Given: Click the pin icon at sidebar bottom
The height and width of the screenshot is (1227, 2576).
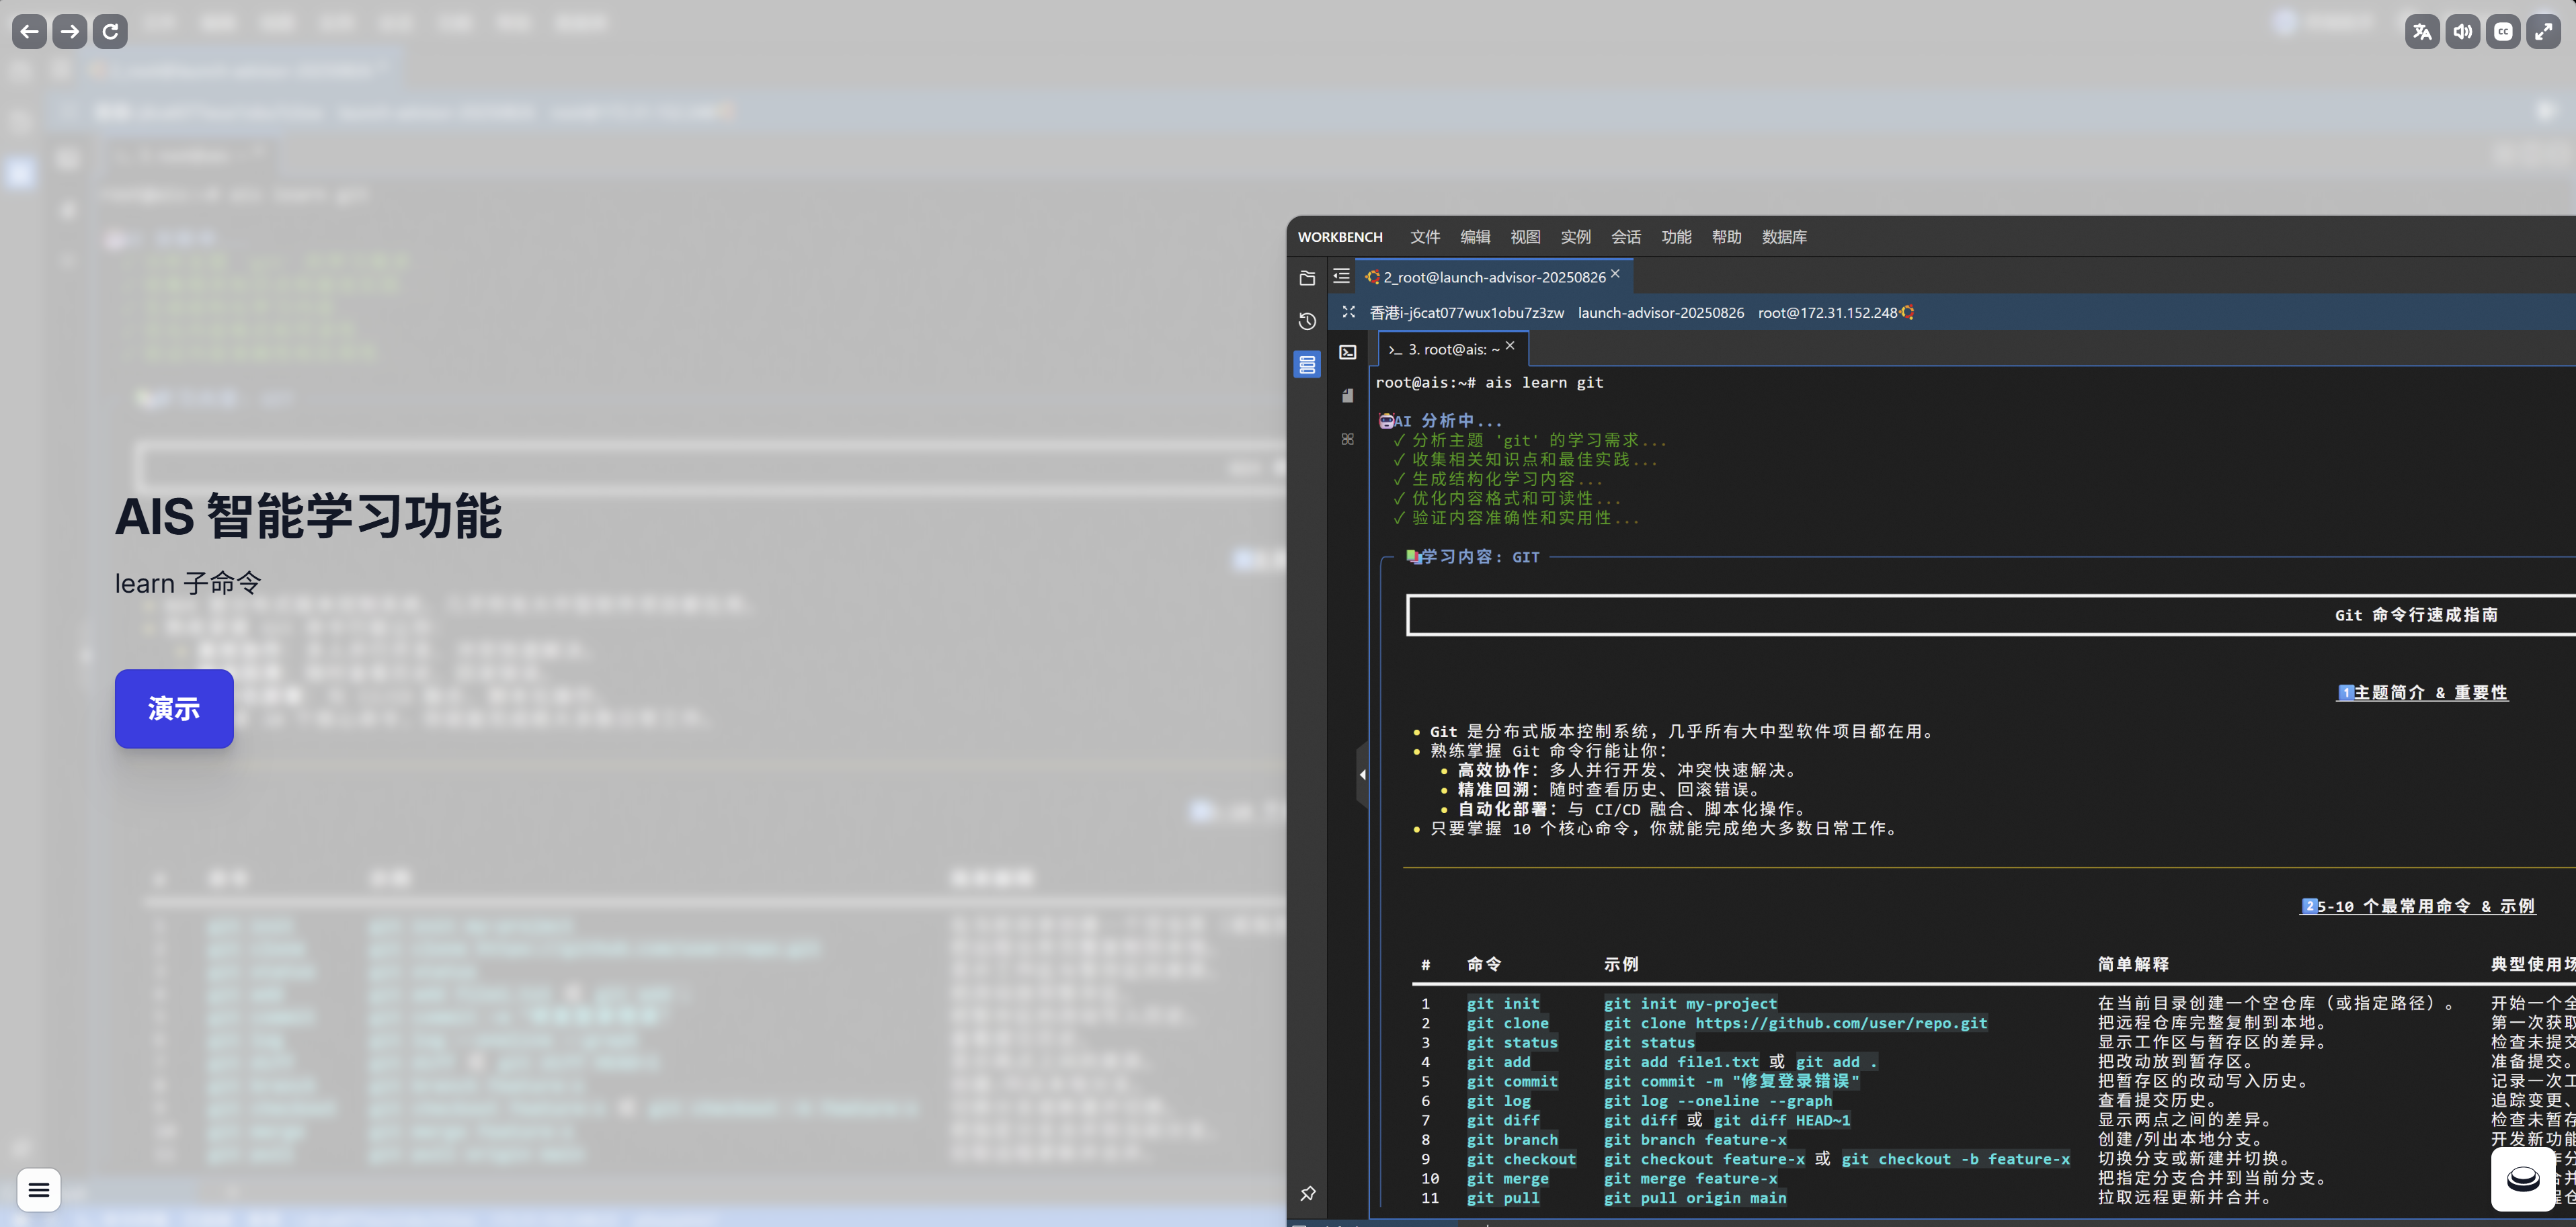Looking at the screenshot, I should (1307, 1193).
